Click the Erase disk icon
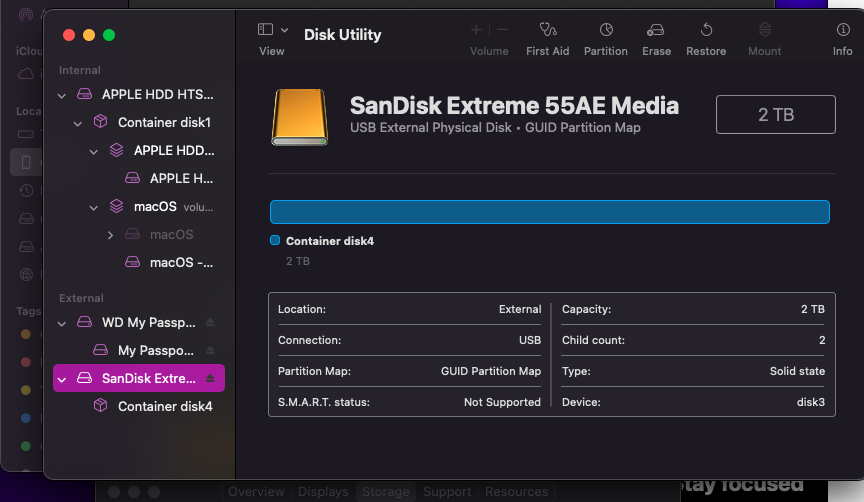 click(656, 31)
